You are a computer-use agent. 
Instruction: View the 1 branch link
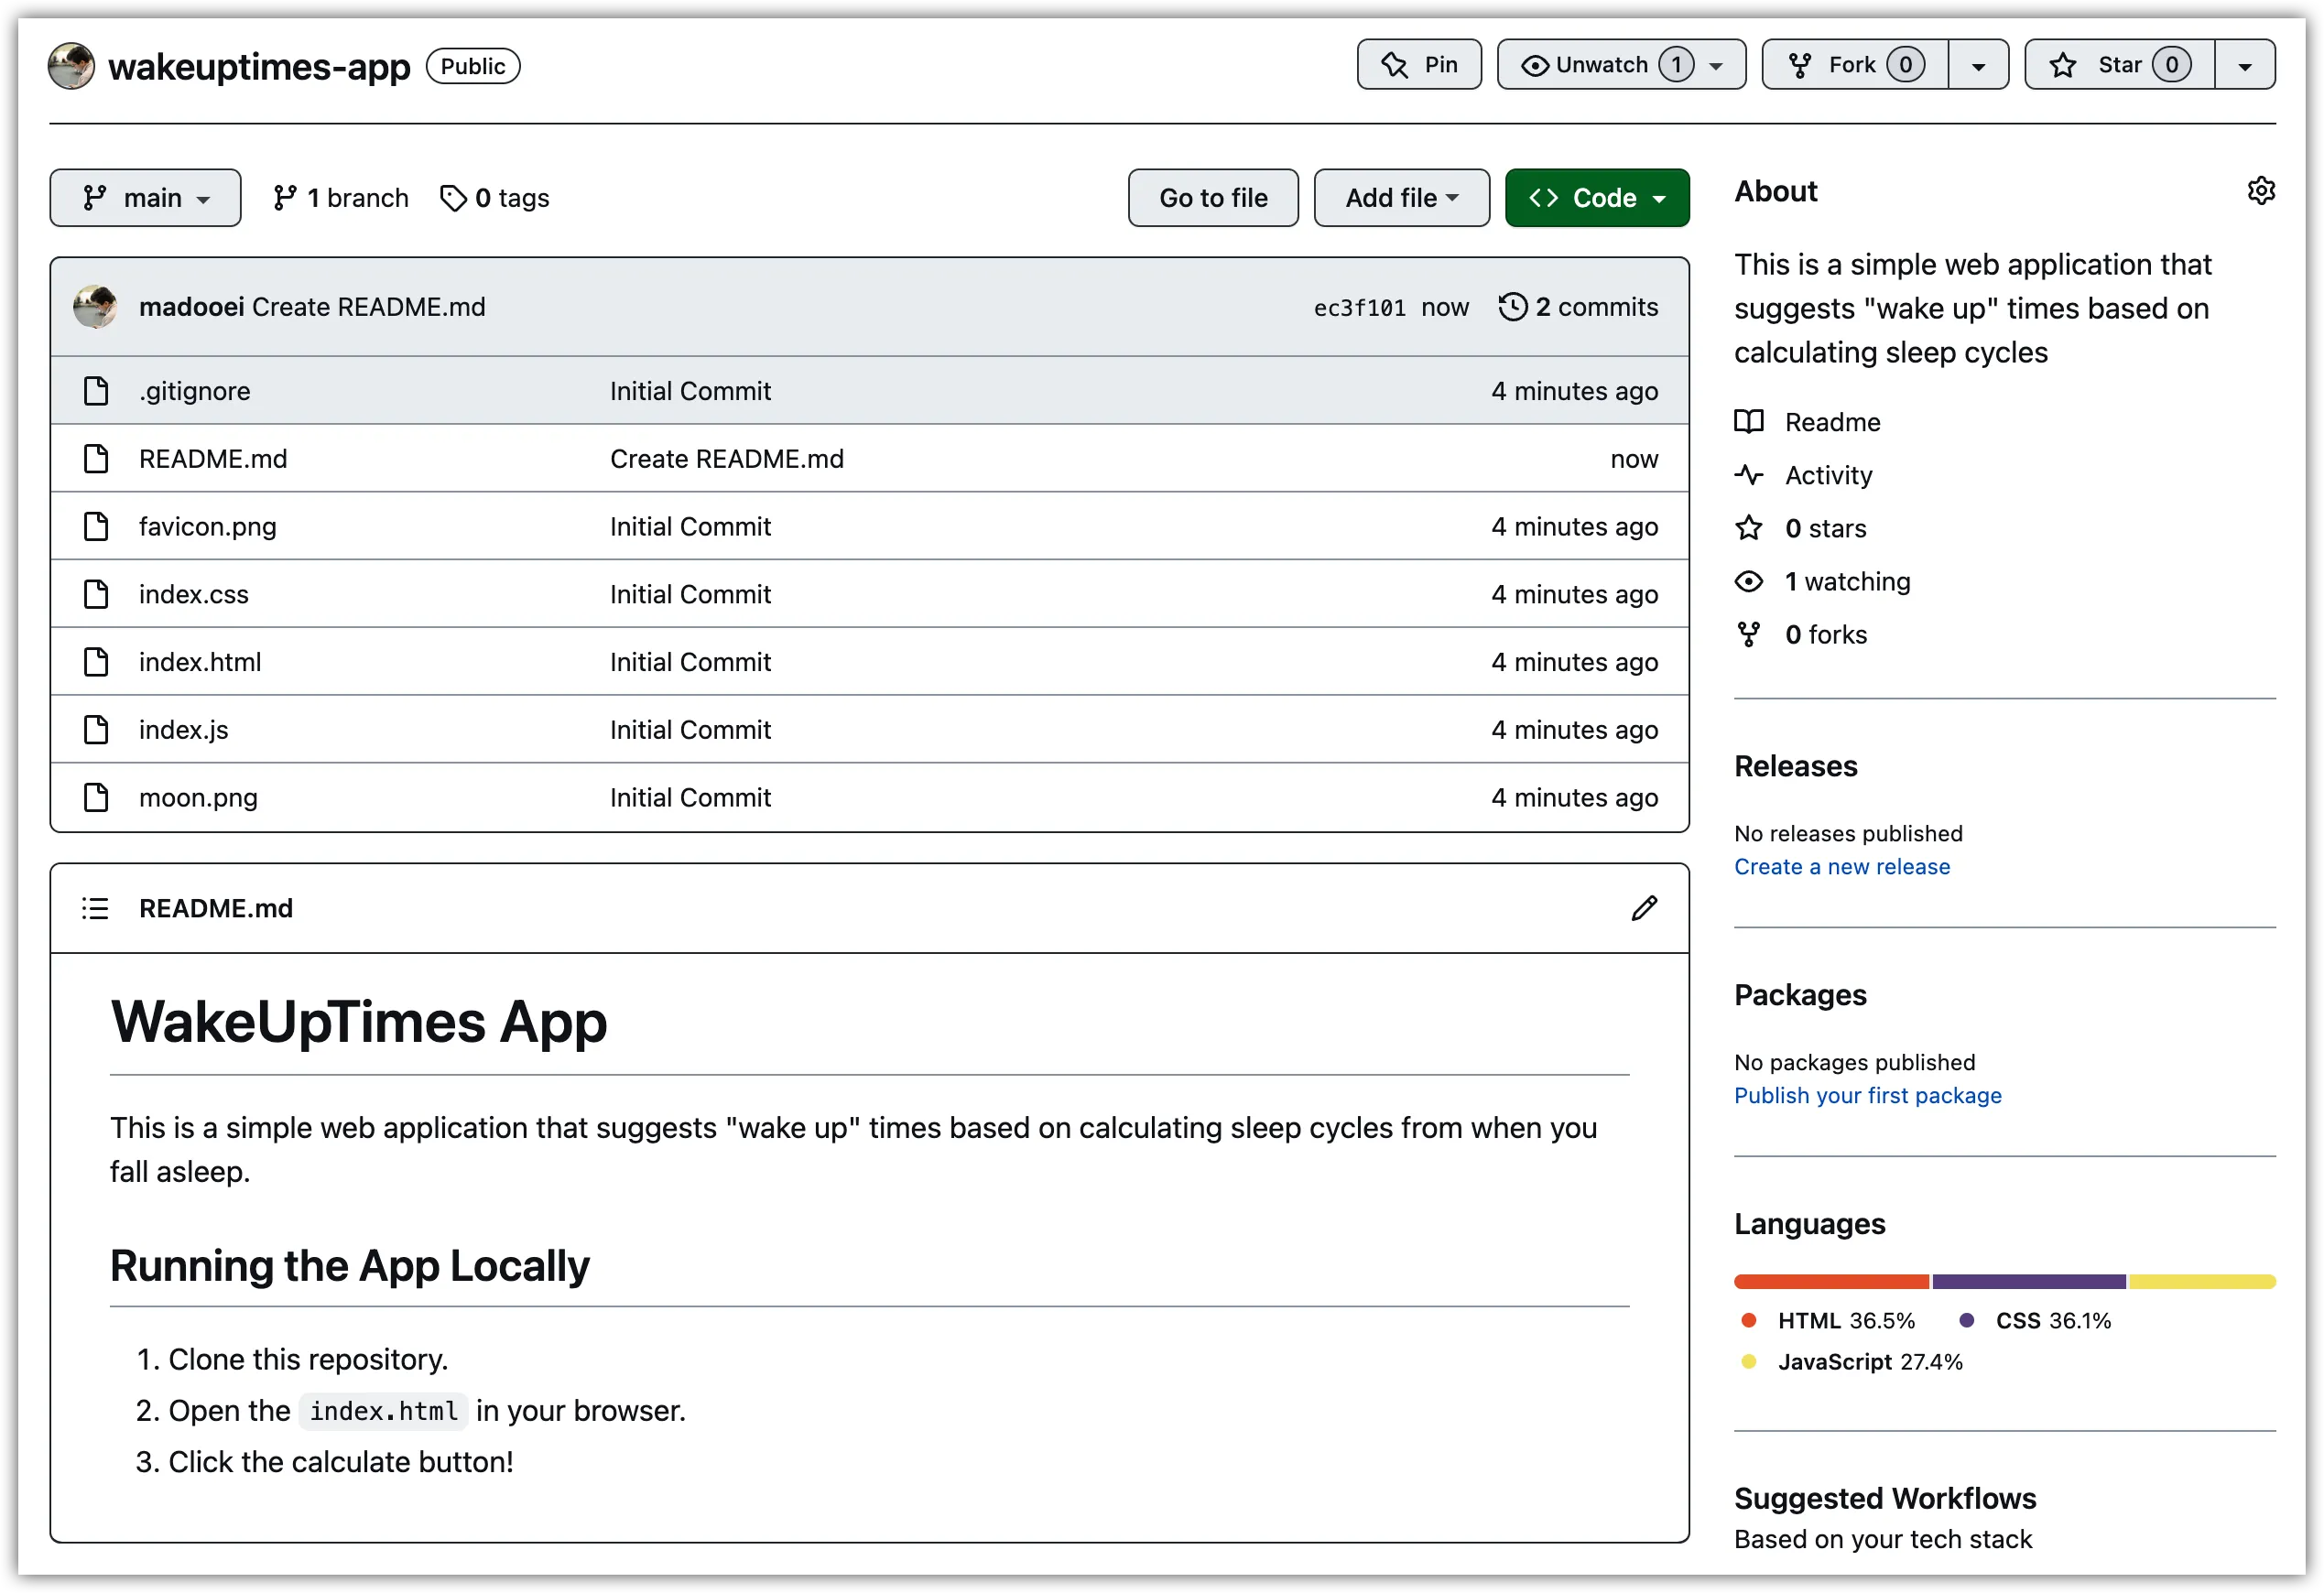(341, 198)
